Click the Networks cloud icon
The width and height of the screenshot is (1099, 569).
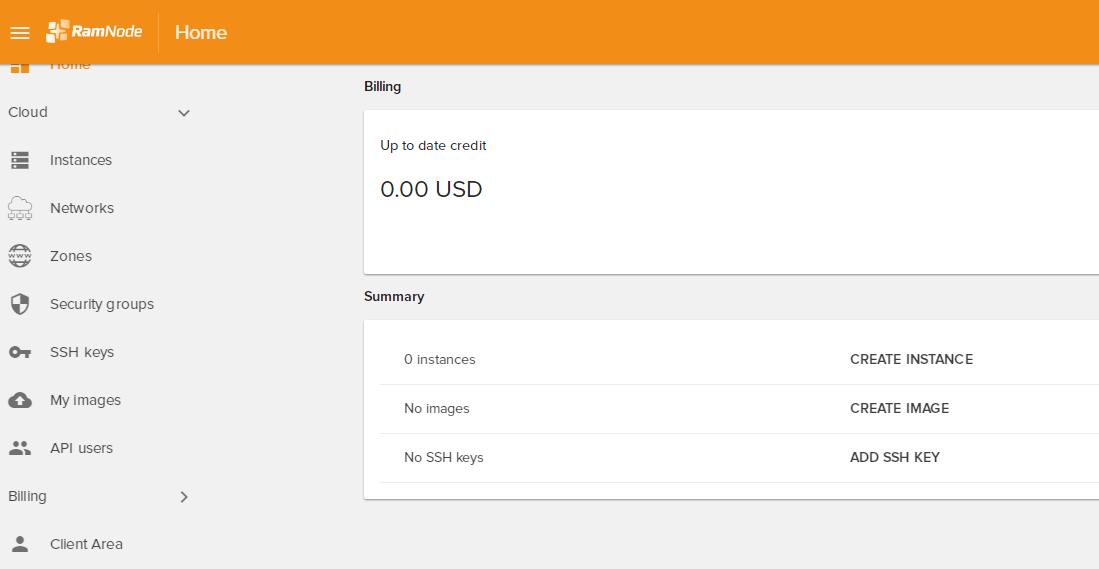(20, 208)
